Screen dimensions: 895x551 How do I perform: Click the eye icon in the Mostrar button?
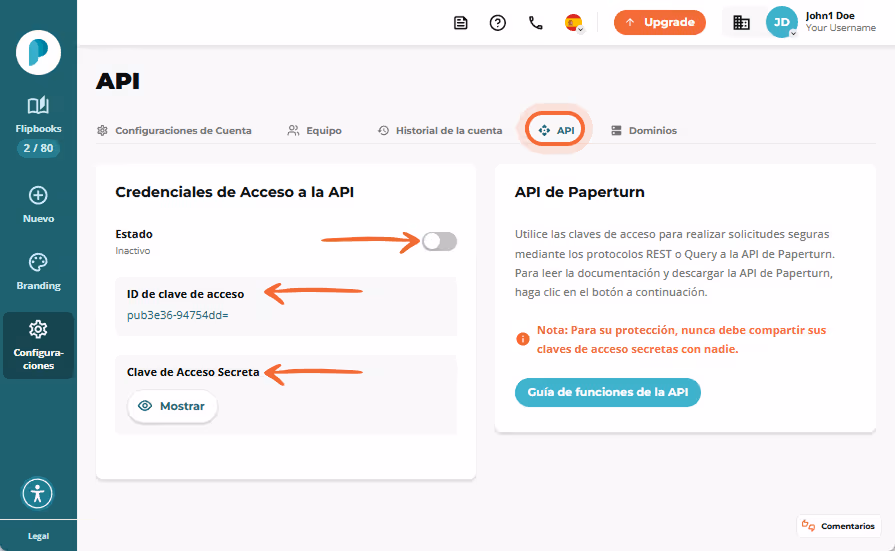(145, 406)
